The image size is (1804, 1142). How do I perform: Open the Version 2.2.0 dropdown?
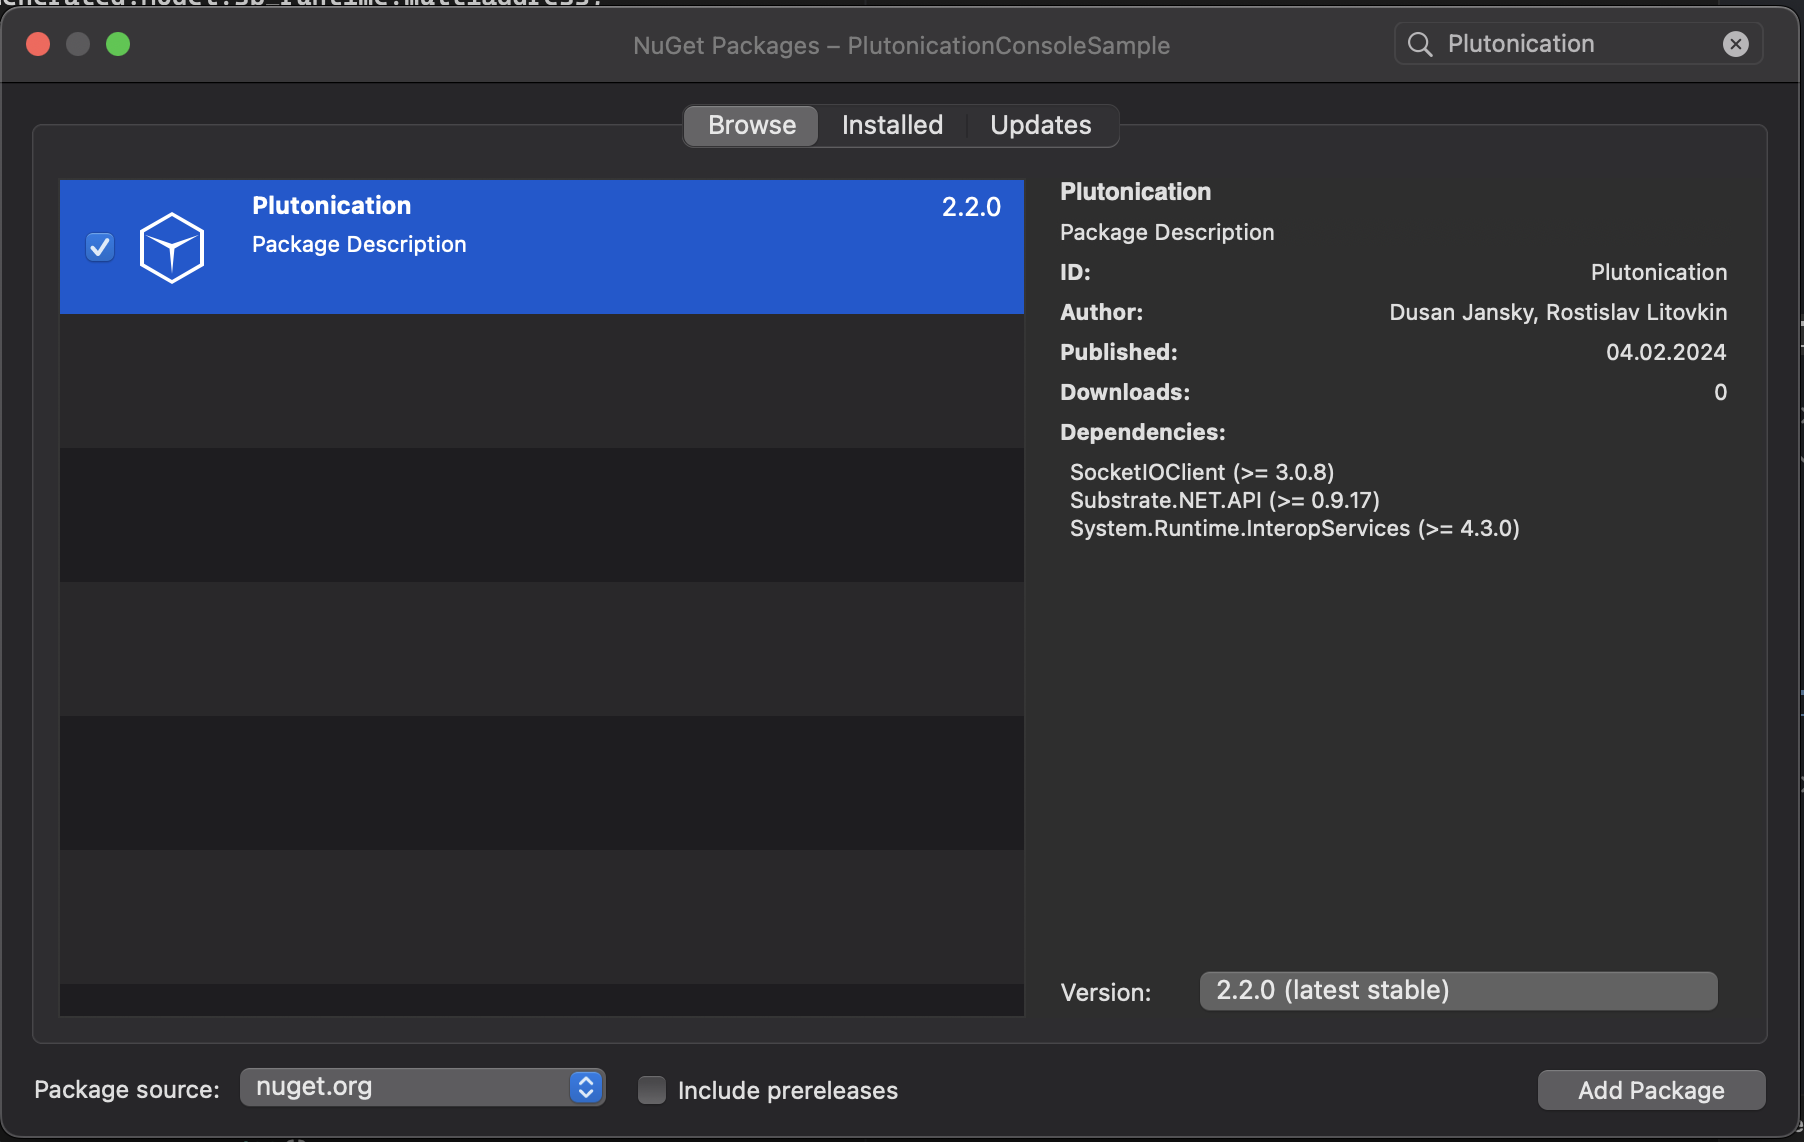(1458, 990)
